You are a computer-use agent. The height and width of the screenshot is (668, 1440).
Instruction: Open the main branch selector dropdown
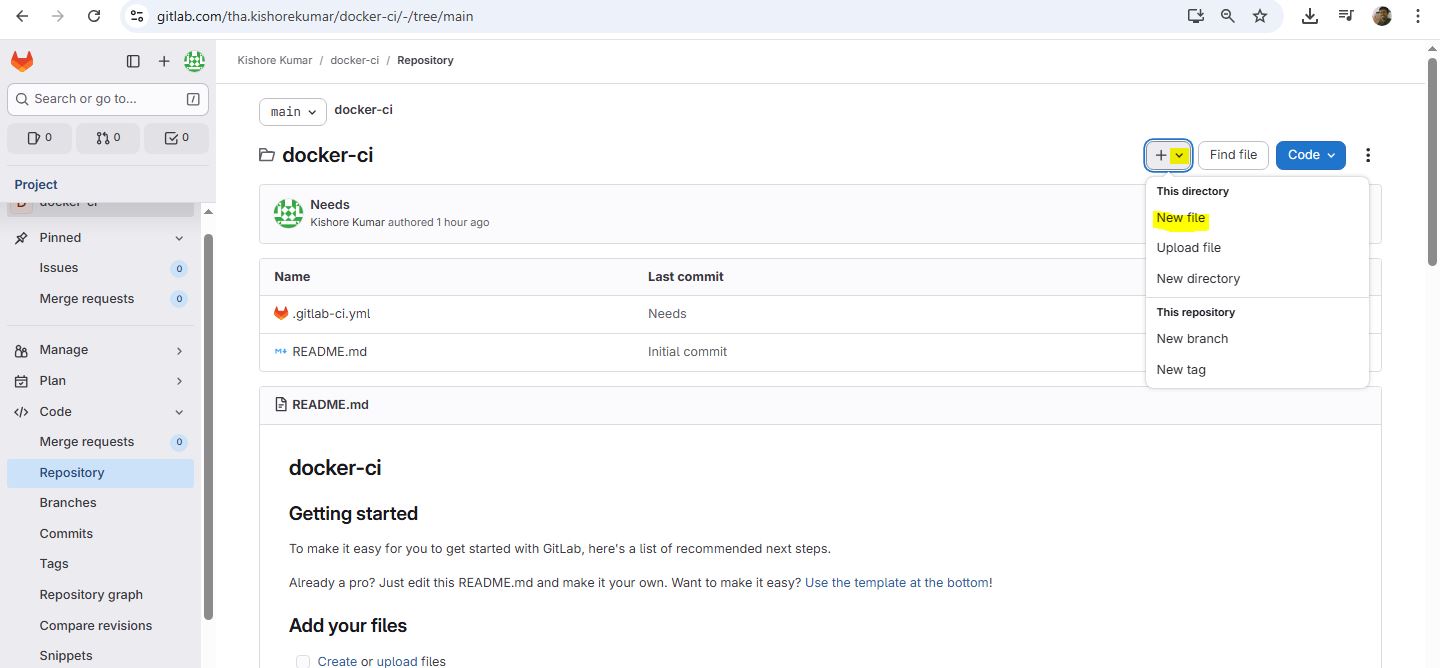[293, 111]
